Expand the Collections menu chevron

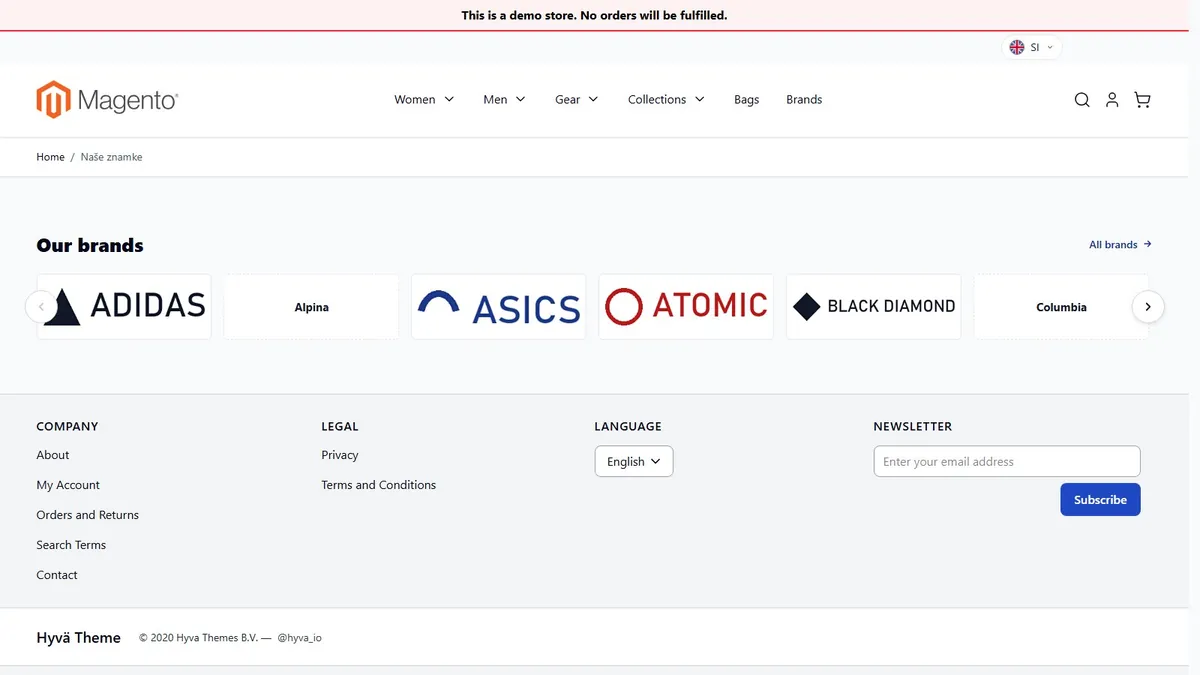(699, 99)
